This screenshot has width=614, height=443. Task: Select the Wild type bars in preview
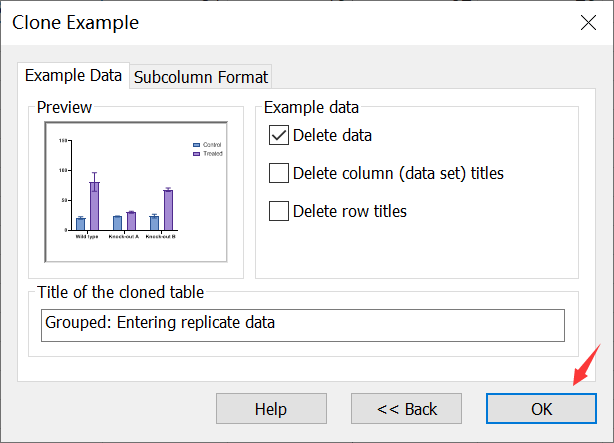88,208
